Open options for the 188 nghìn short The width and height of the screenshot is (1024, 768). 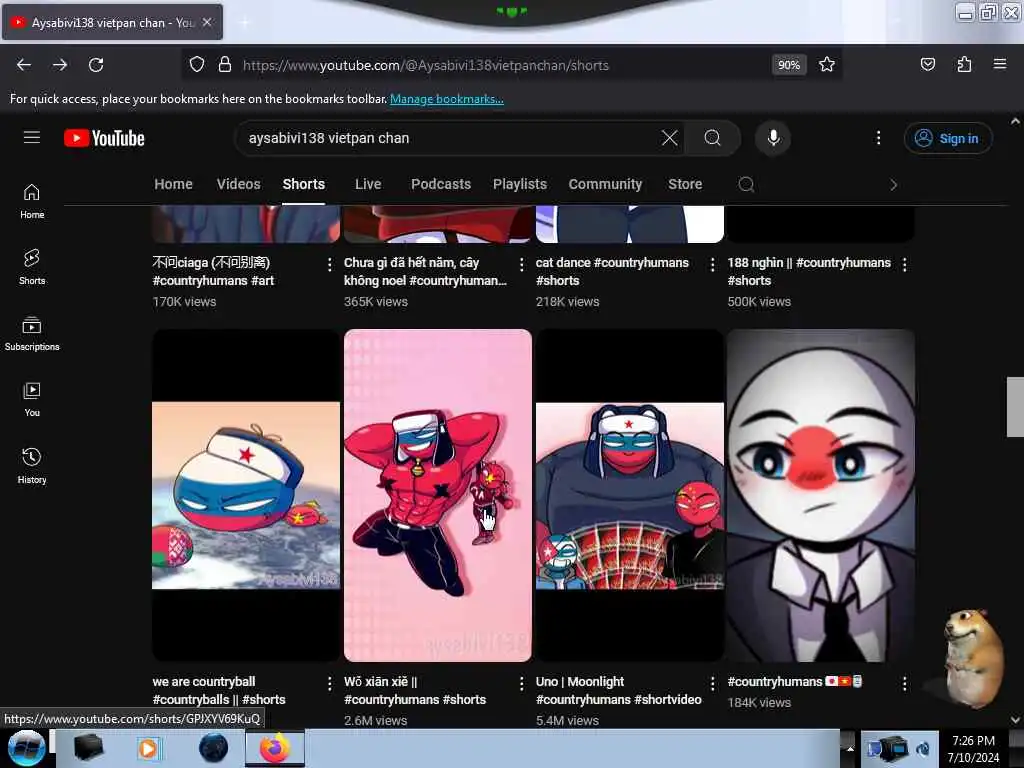[x=904, y=264]
